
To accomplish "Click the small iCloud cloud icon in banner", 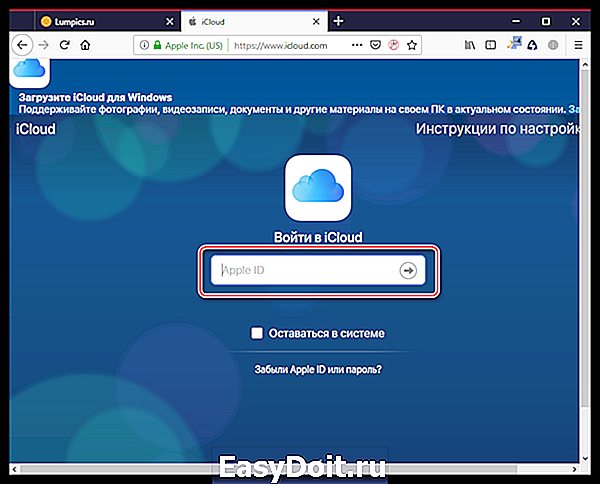I will (29, 71).
